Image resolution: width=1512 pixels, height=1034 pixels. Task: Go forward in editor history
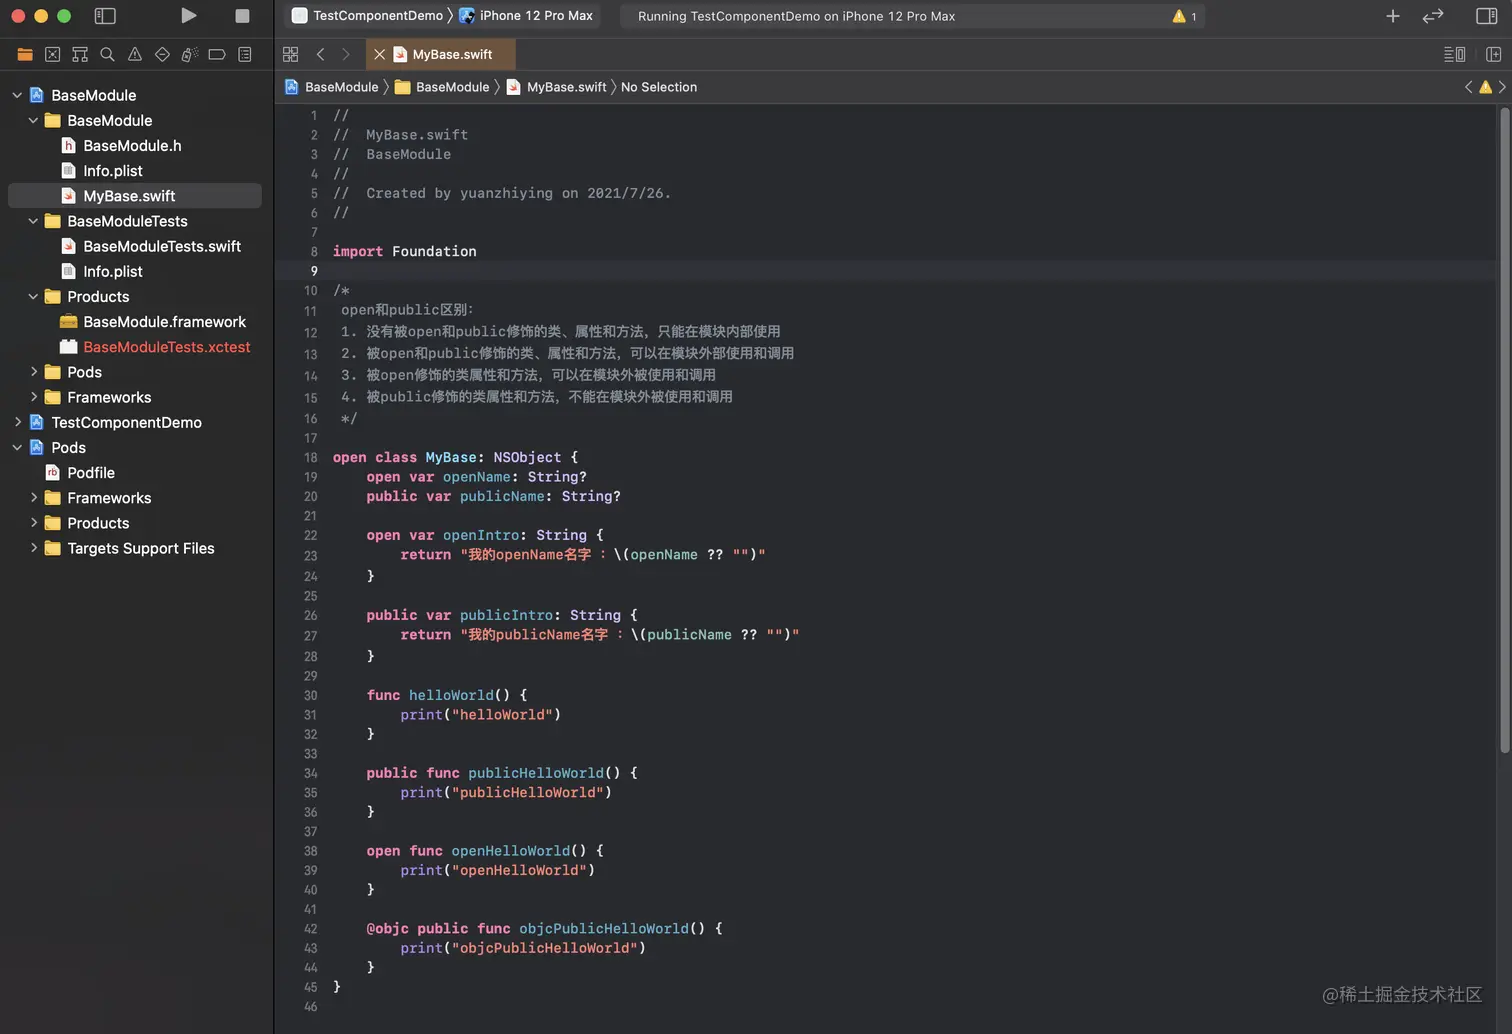coord(346,54)
